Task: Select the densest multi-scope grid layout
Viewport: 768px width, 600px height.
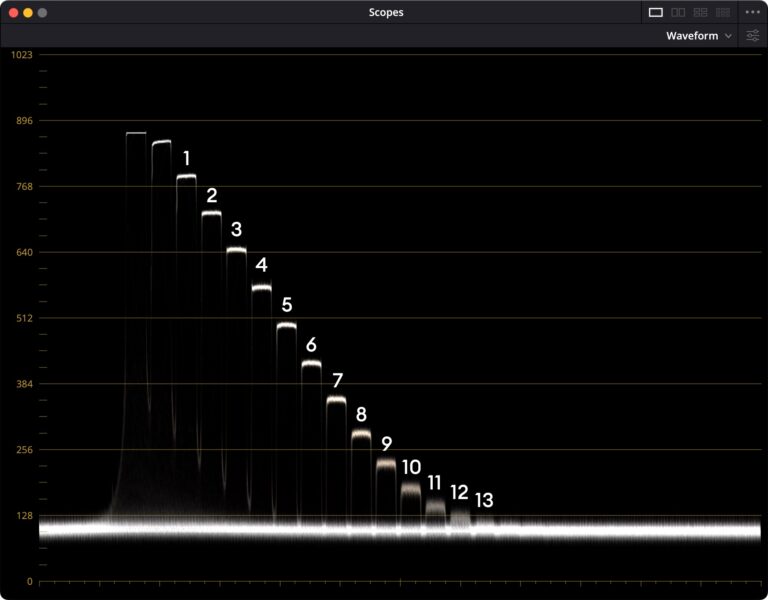Action: pyautogui.click(x=723, y=12)
